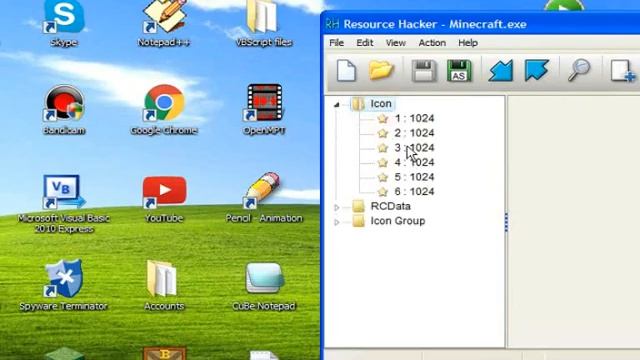
Task: Click the star icon beside 6 : 1024
Action: 382,192
